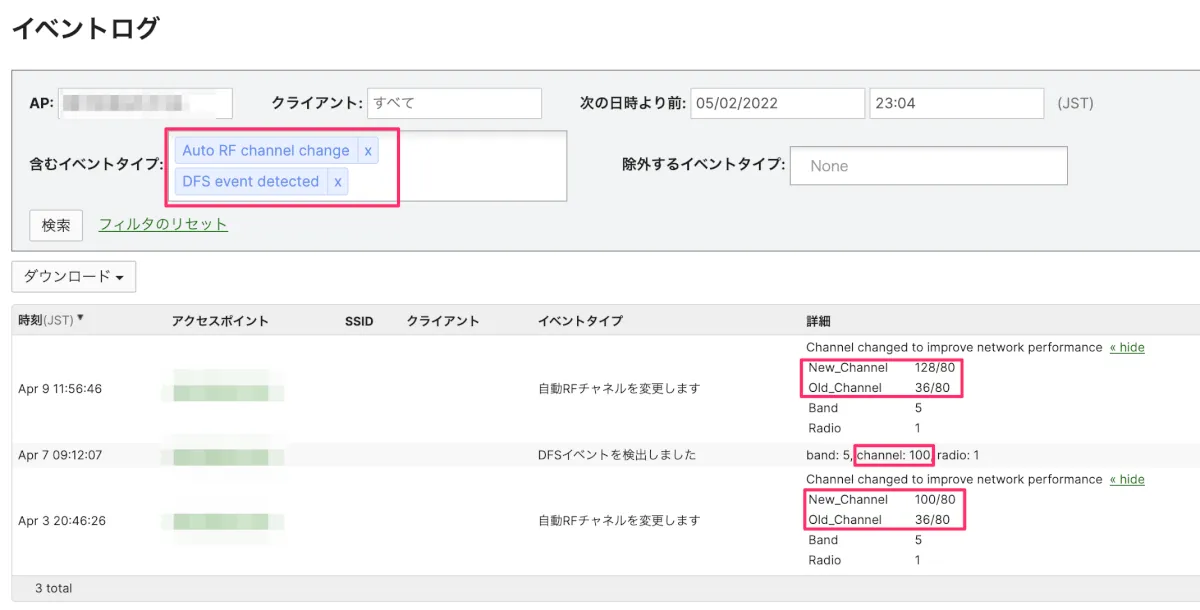Click the Auto RF channel change tag label
Screen dimensions: 1200x610
[x=266, y=151]
